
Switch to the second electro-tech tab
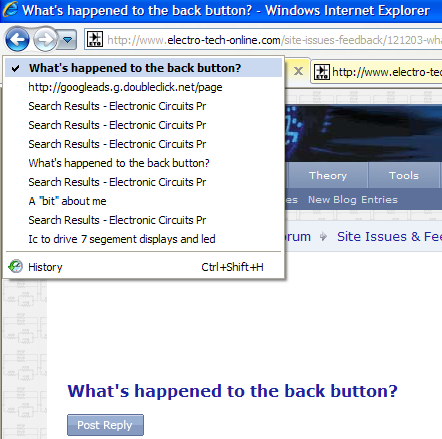pos(377,72)
